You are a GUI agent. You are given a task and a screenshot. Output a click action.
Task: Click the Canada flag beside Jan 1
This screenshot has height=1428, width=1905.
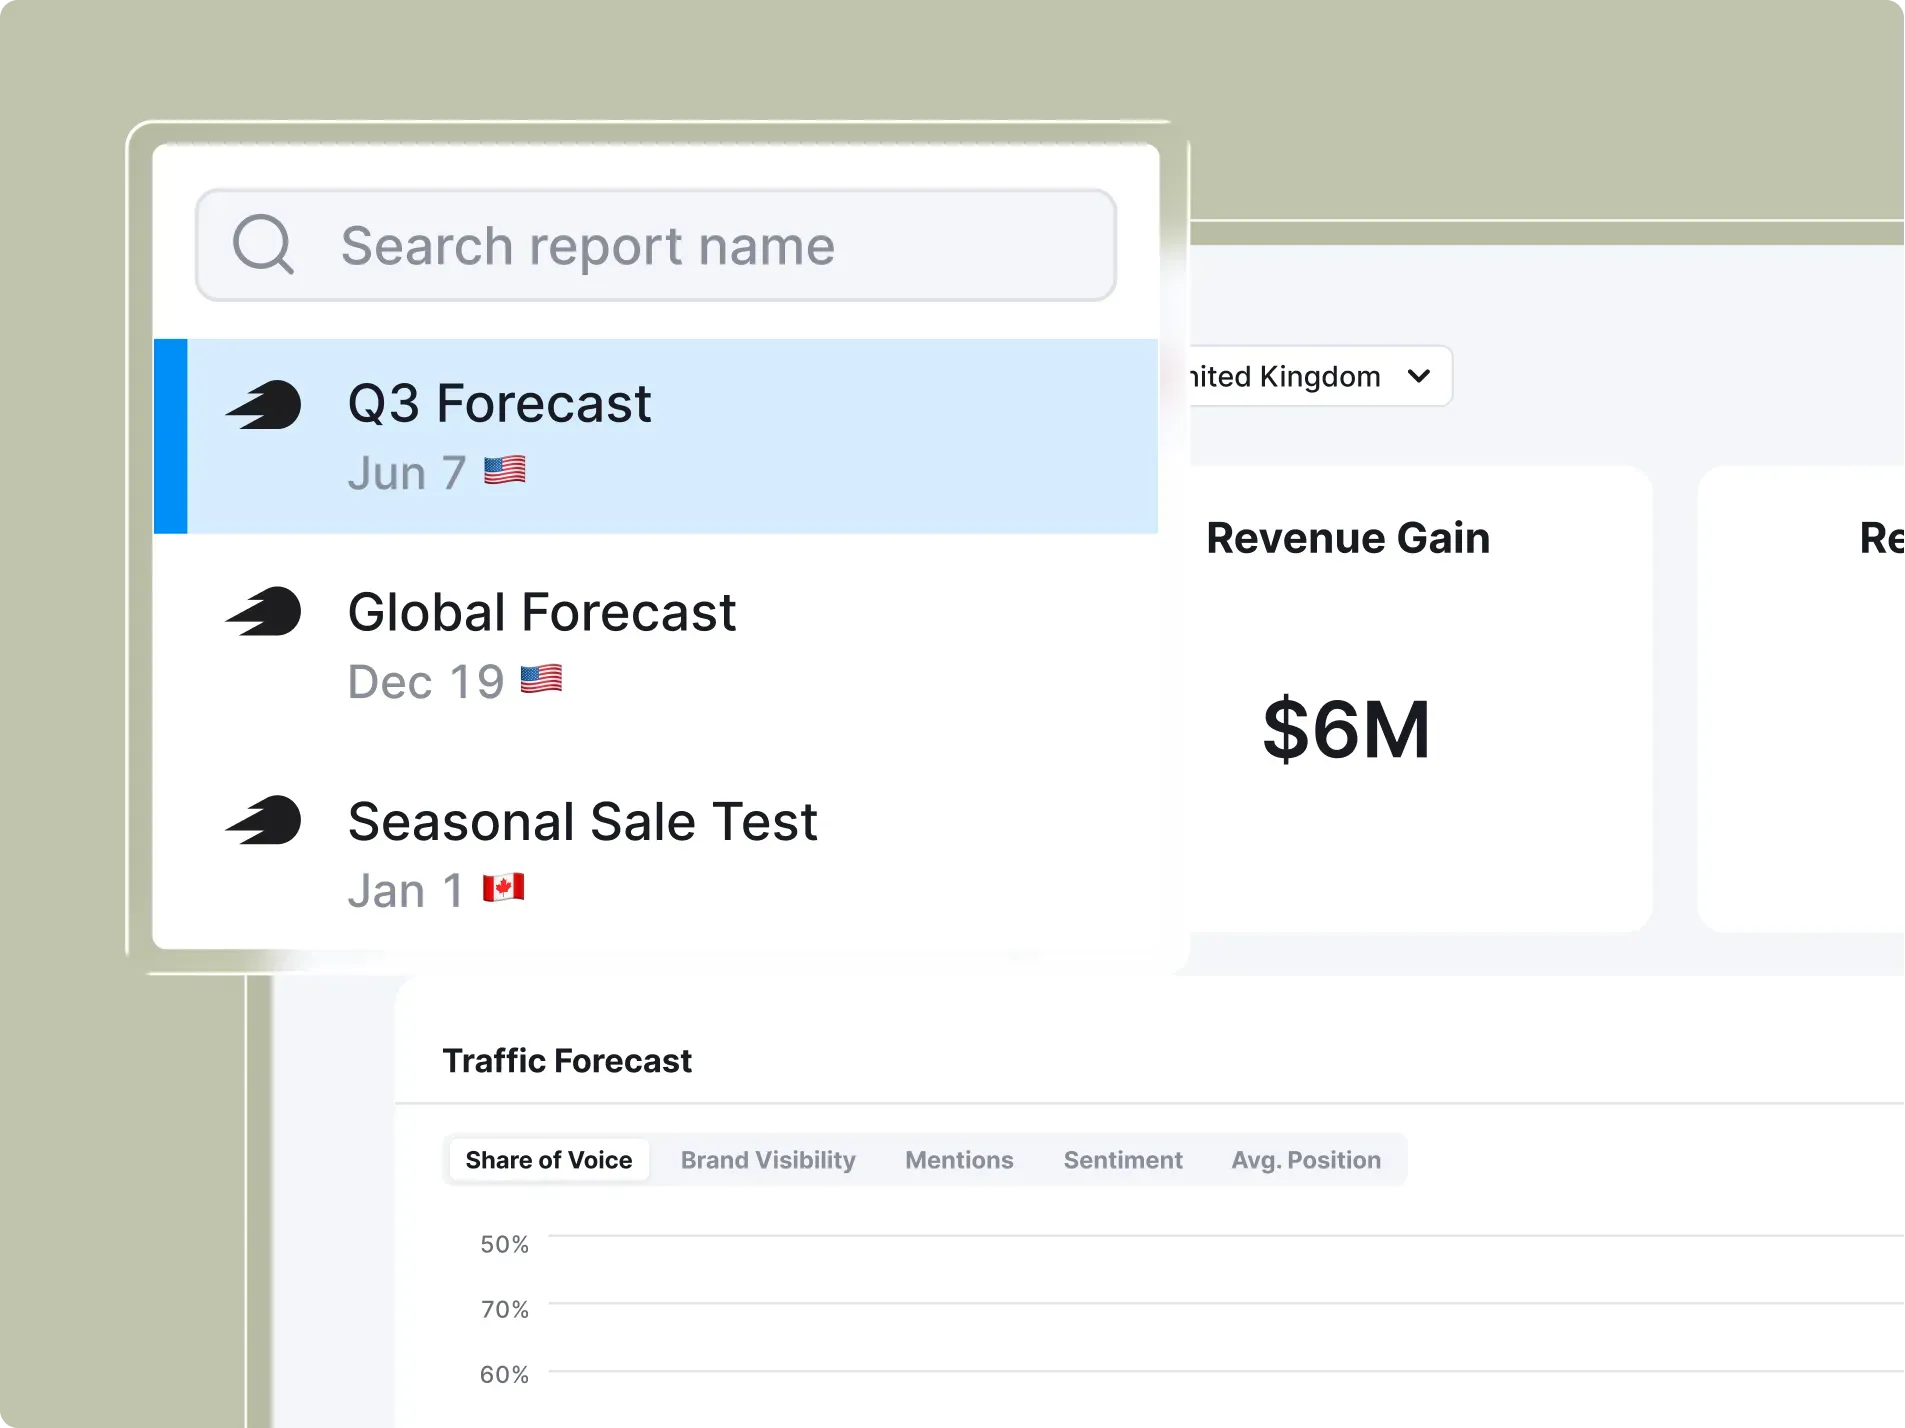coord(504,887)
